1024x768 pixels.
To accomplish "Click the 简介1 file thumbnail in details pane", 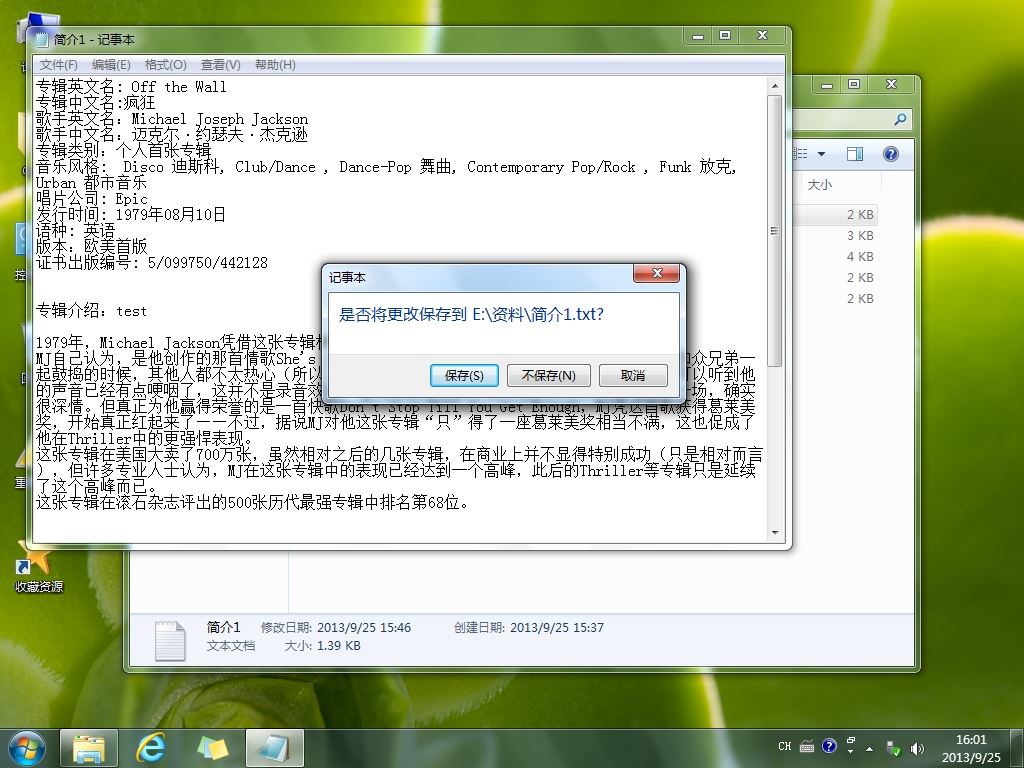I will (x=170, y=640).
